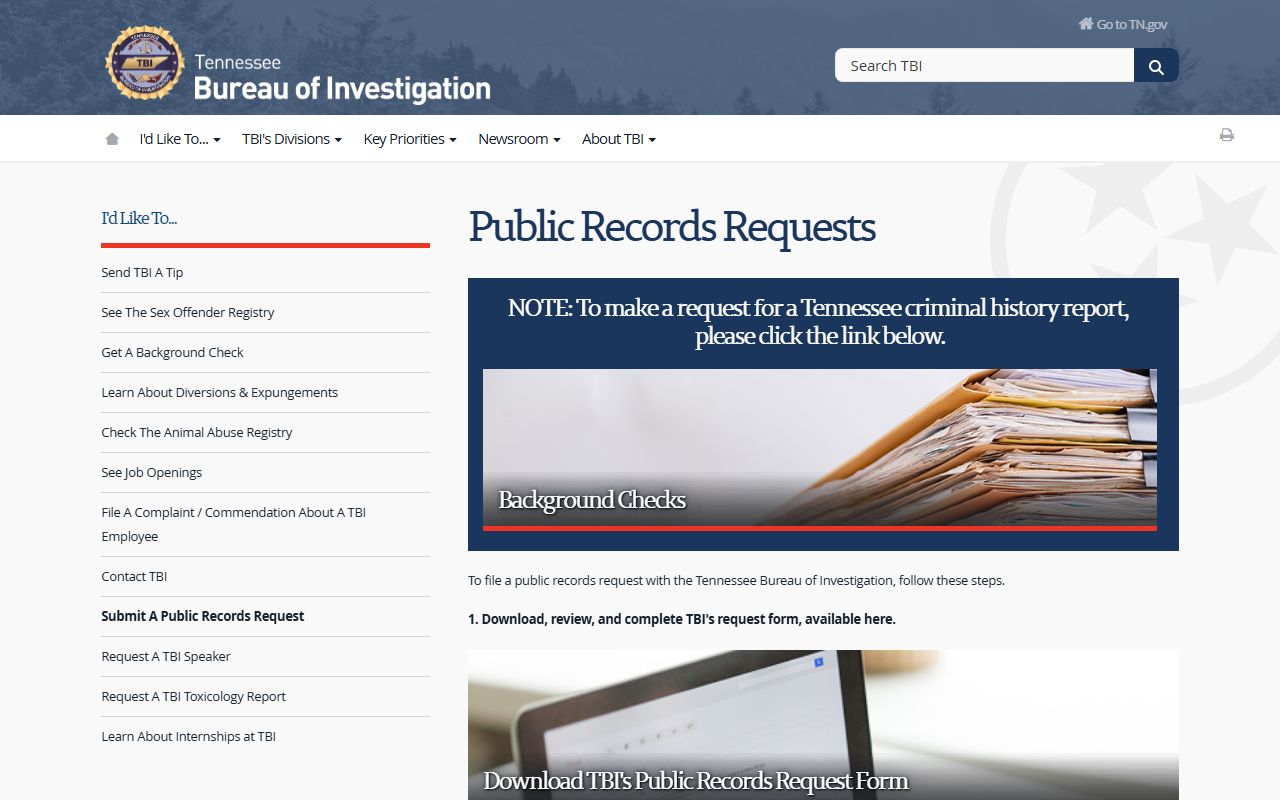Expand the About TBI dropdown menu

coord(619,139)
